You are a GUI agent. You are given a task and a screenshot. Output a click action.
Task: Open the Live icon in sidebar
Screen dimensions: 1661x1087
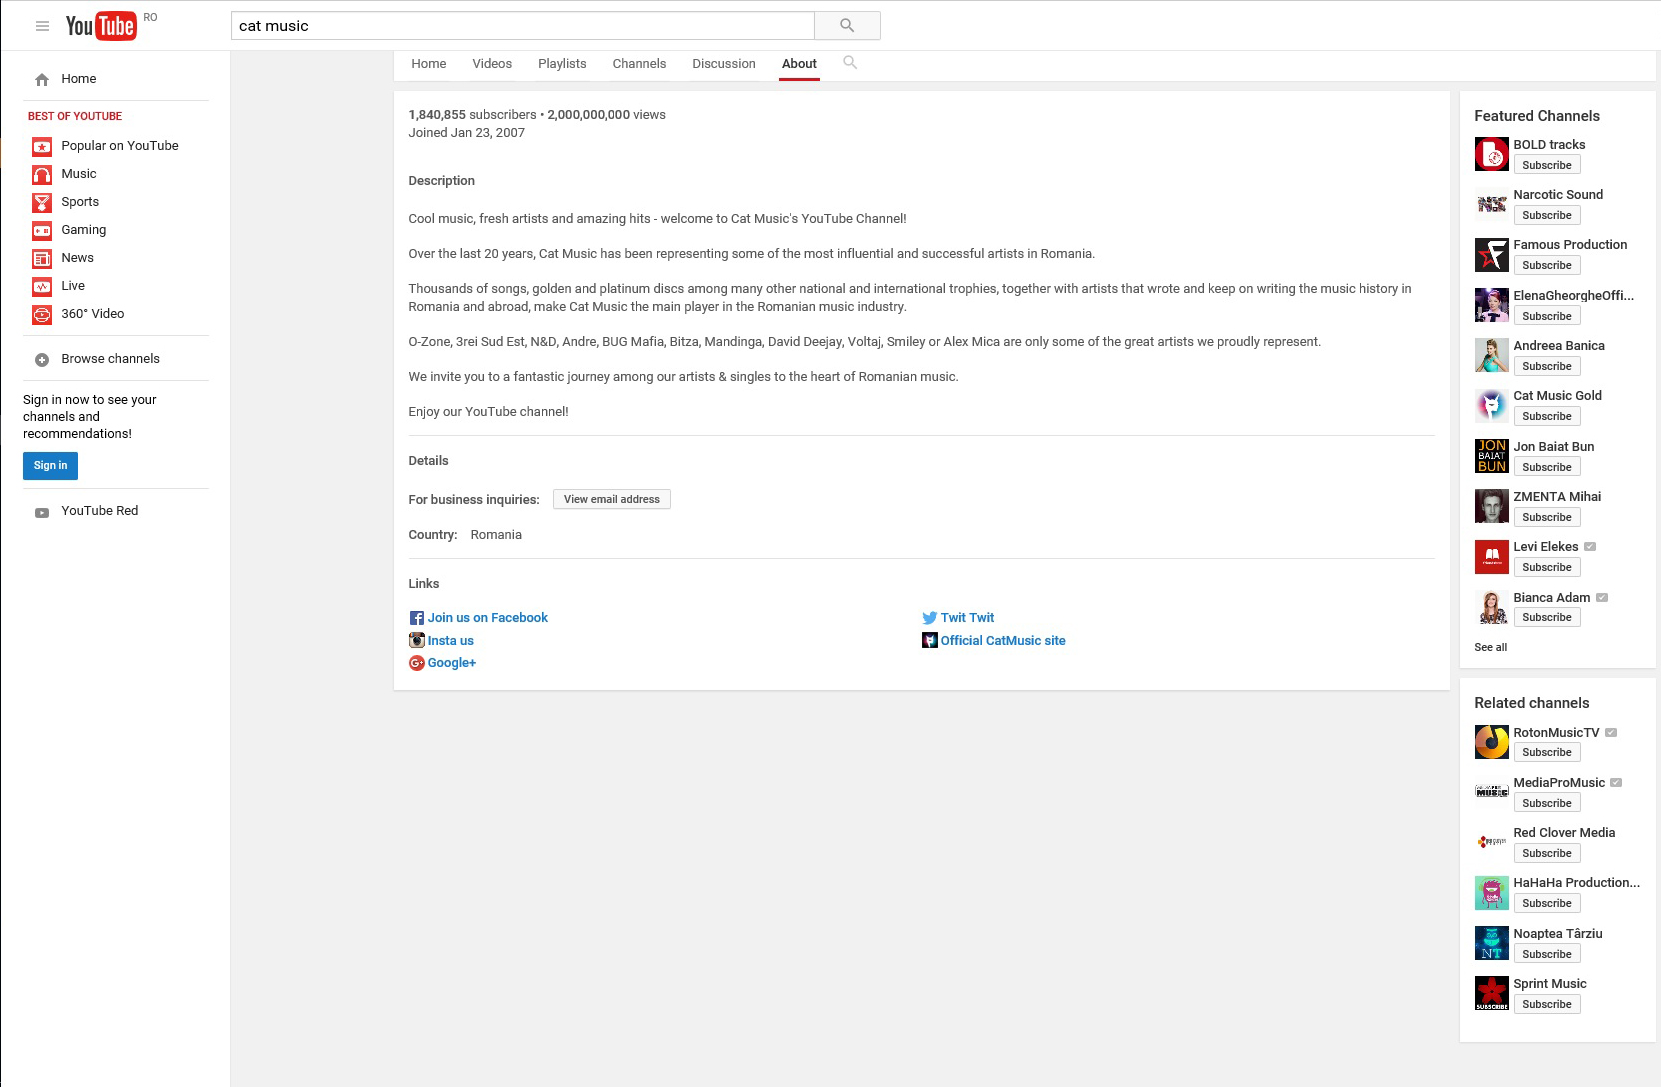[x=42, y=287]
